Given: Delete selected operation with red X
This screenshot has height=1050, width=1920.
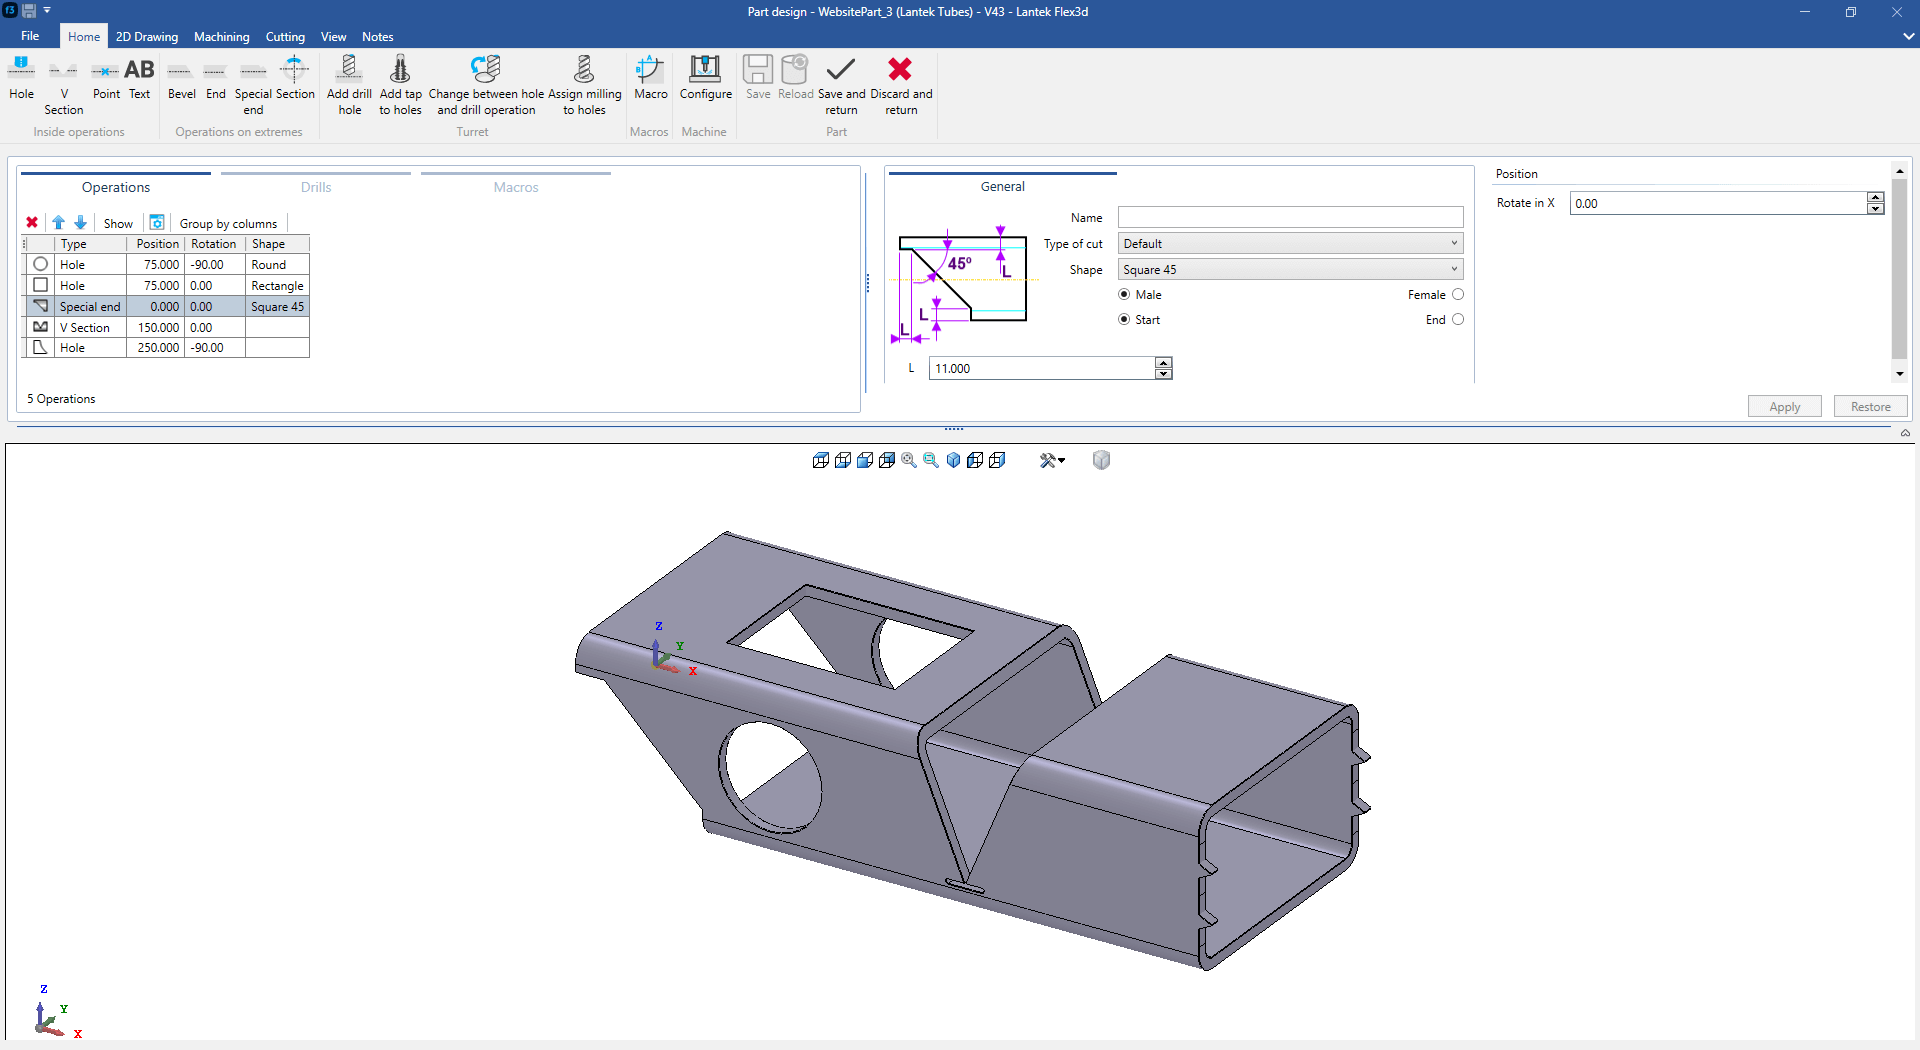Looking at the screenshot, I should tap(32, 223).
